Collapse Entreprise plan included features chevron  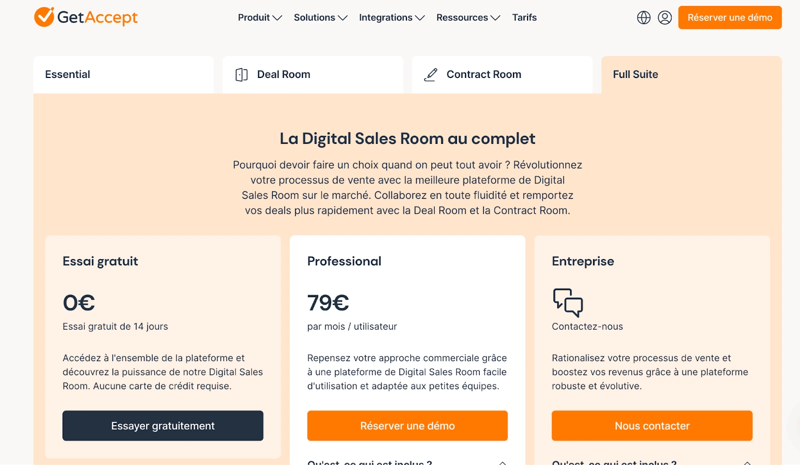click(747, 463)
